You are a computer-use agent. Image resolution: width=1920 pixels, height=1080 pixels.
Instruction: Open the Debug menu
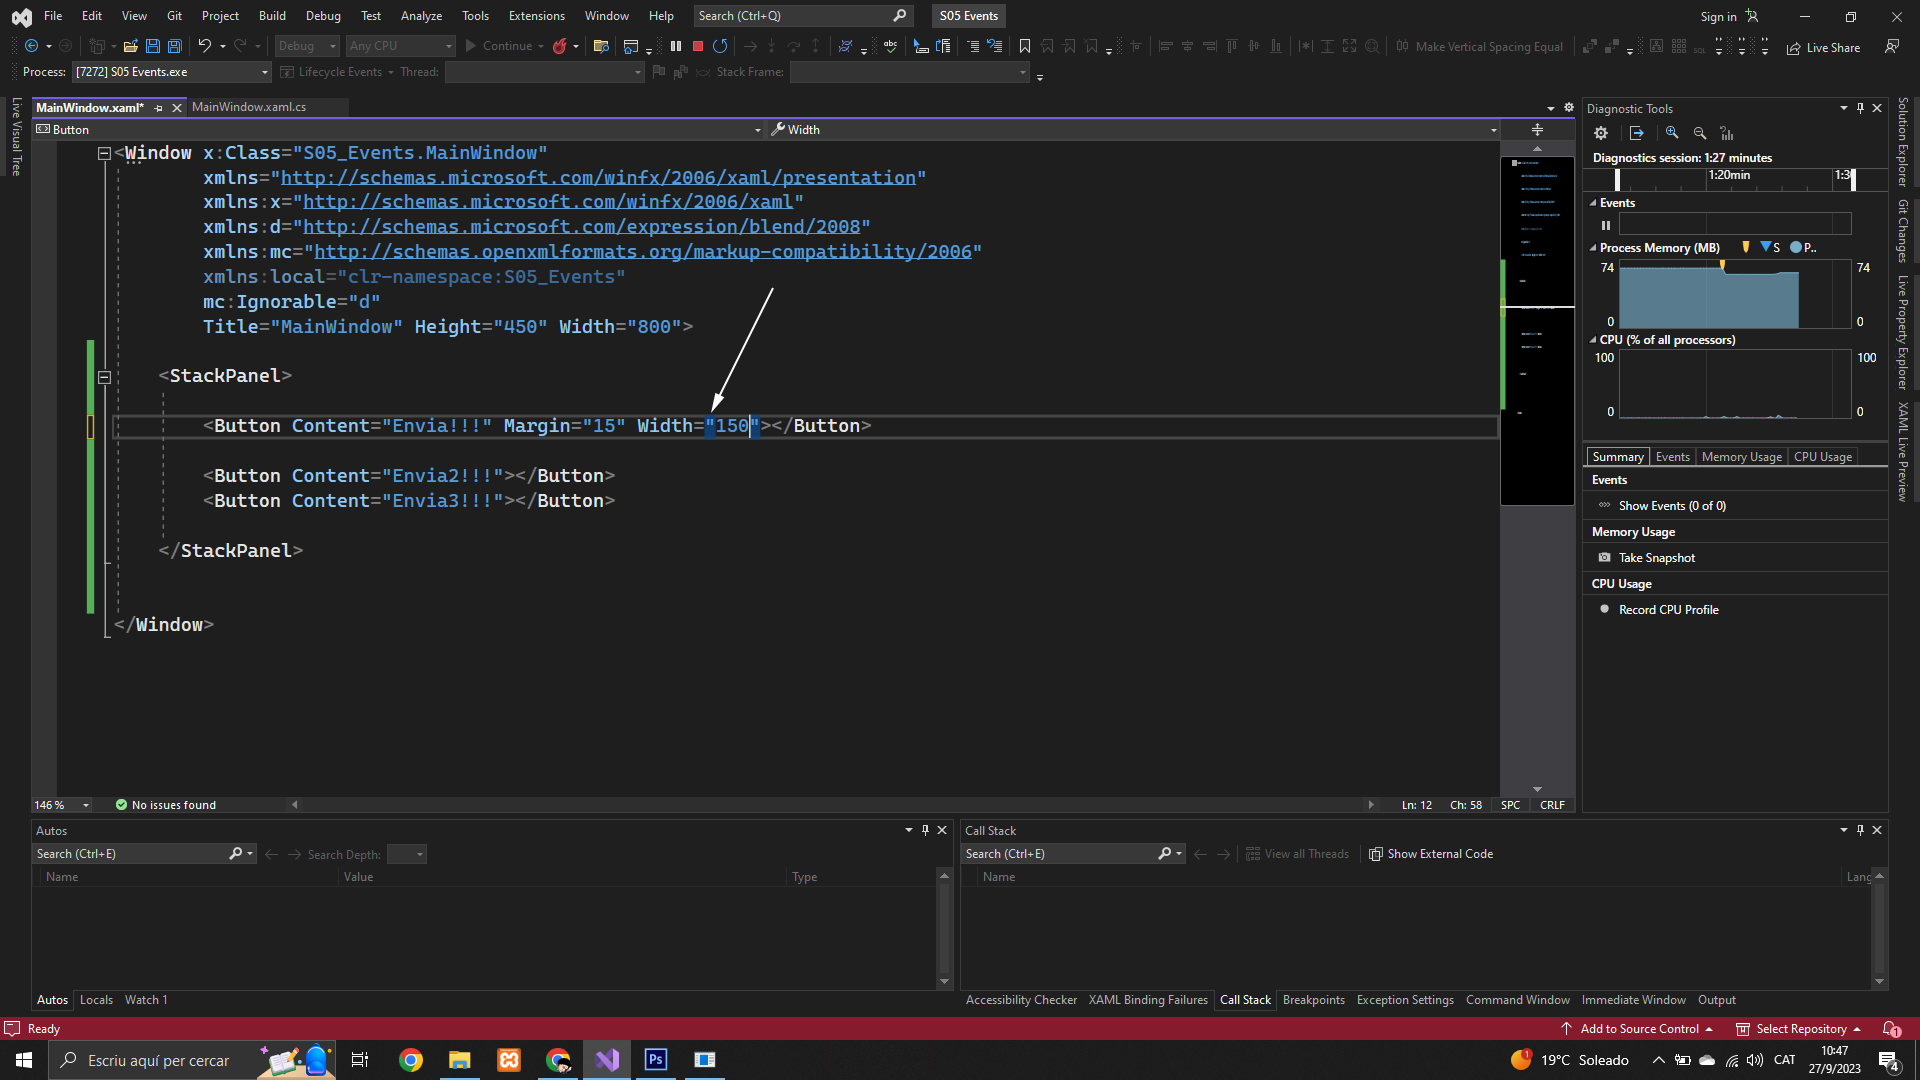tap(322, 16)
